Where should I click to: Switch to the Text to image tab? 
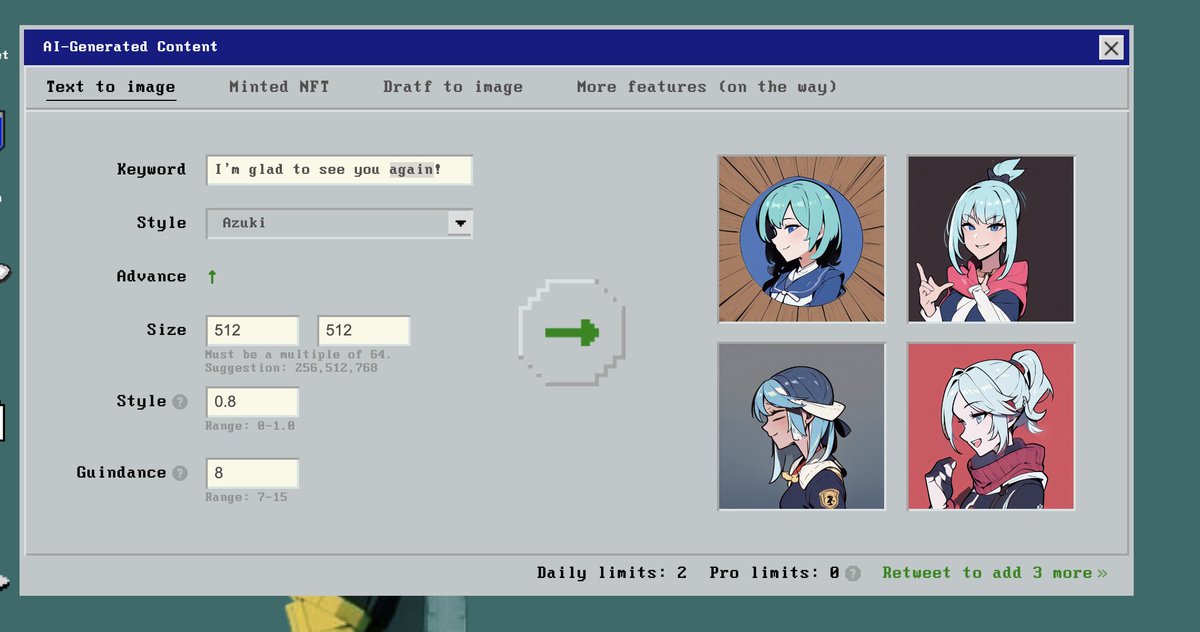tap(111, 87)
